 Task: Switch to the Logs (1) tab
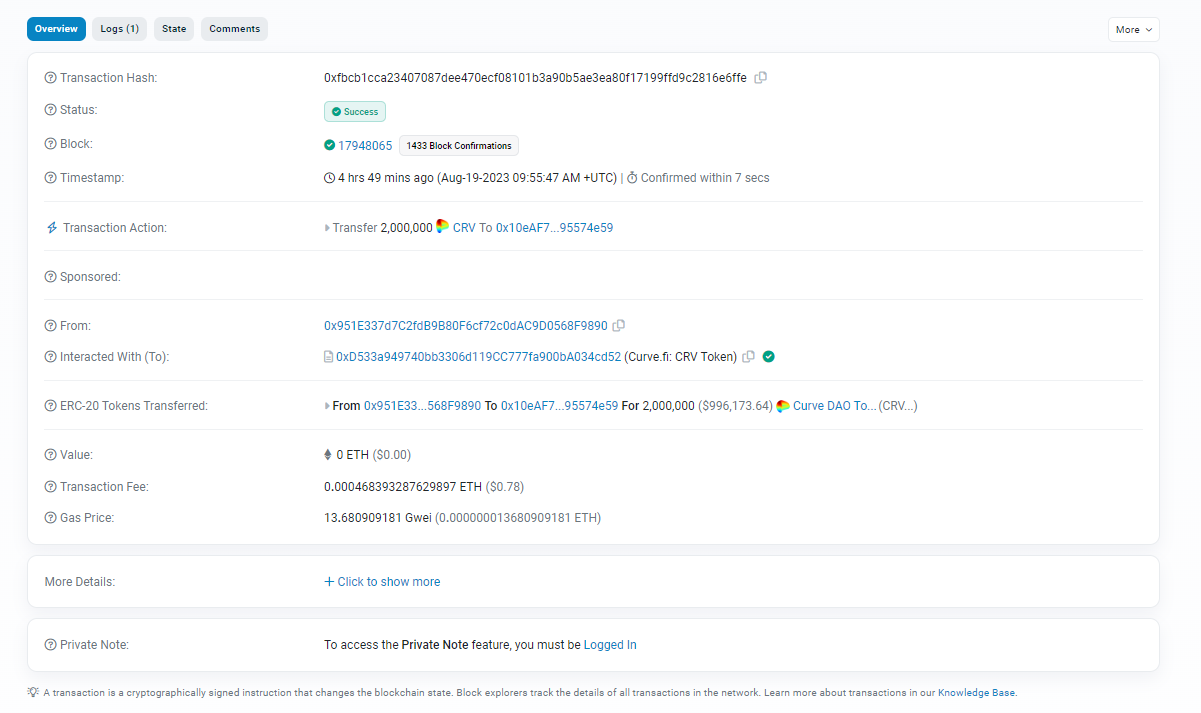coord(119,29)
